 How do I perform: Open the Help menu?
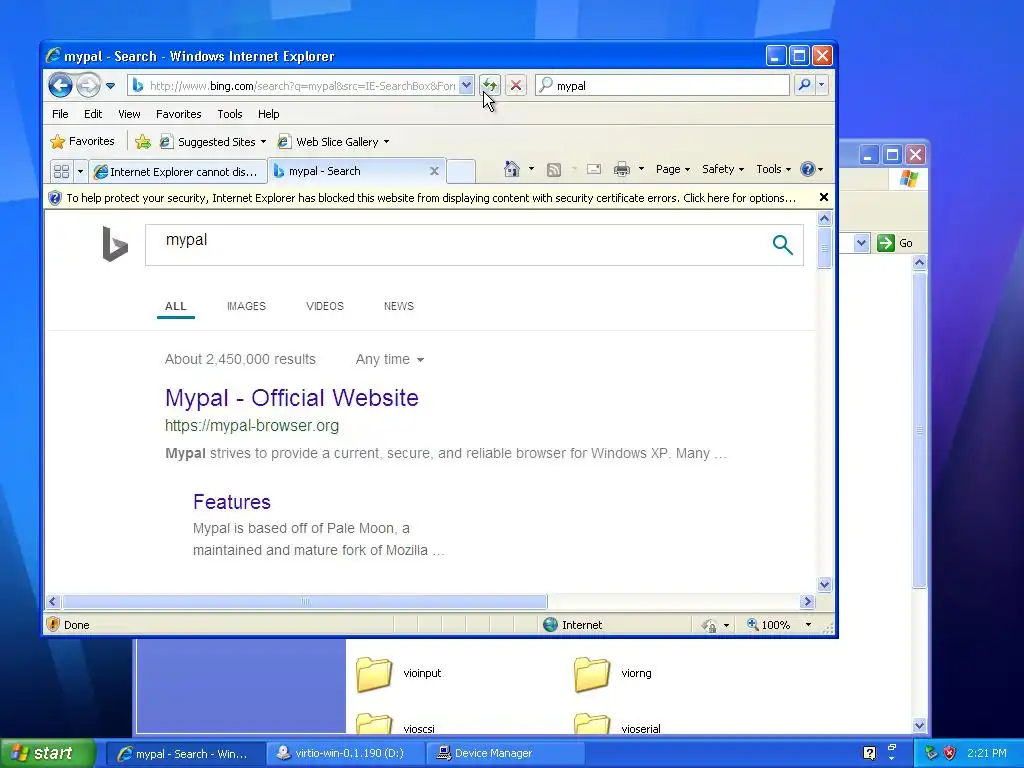(268, 114)
